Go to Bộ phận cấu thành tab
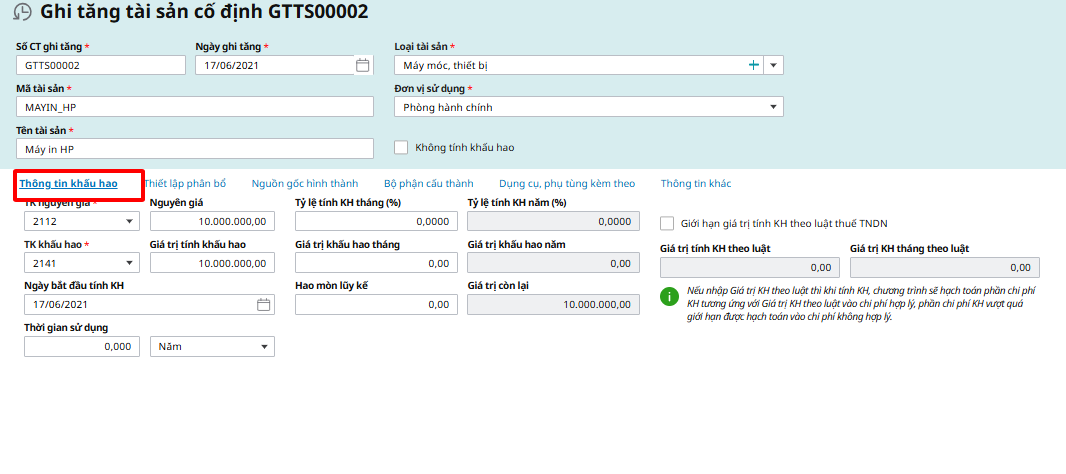This screenshot has height=474, width=1066. [429, 184]
